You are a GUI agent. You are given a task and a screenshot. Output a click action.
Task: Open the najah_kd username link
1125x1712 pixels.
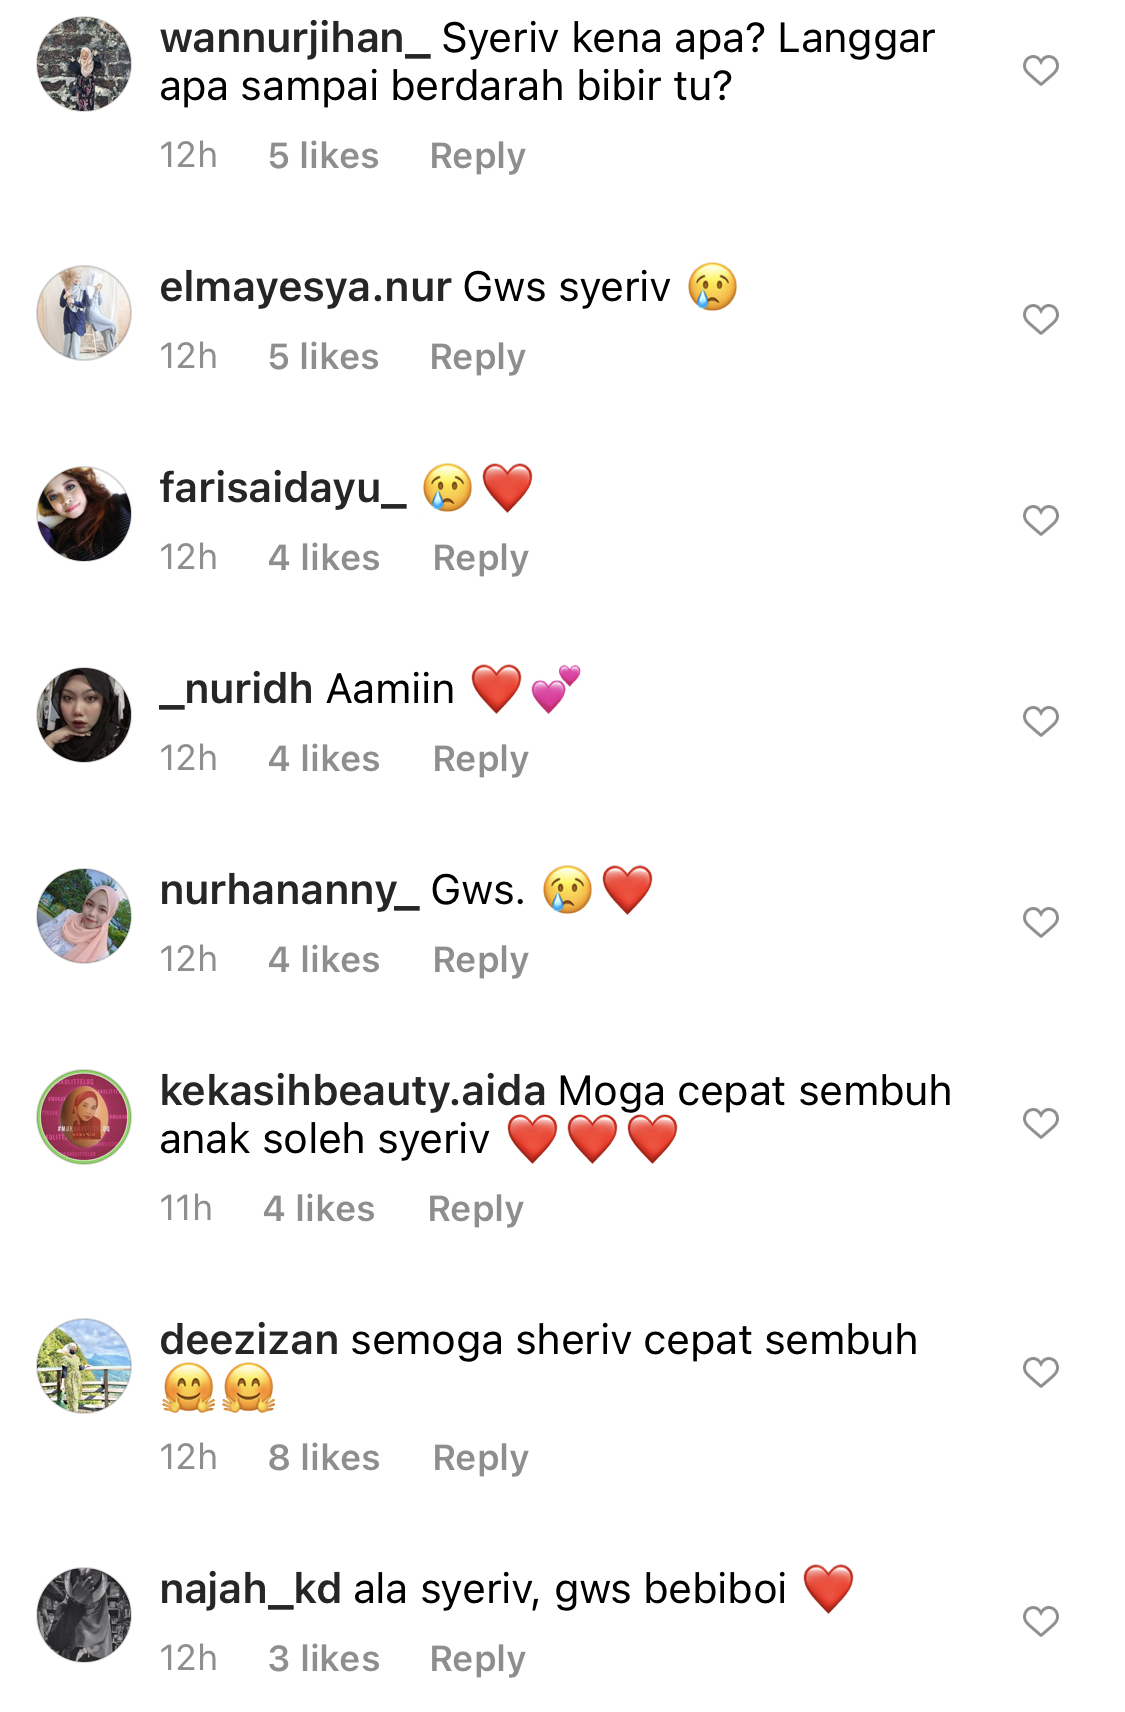click(x=250, y=1589)
